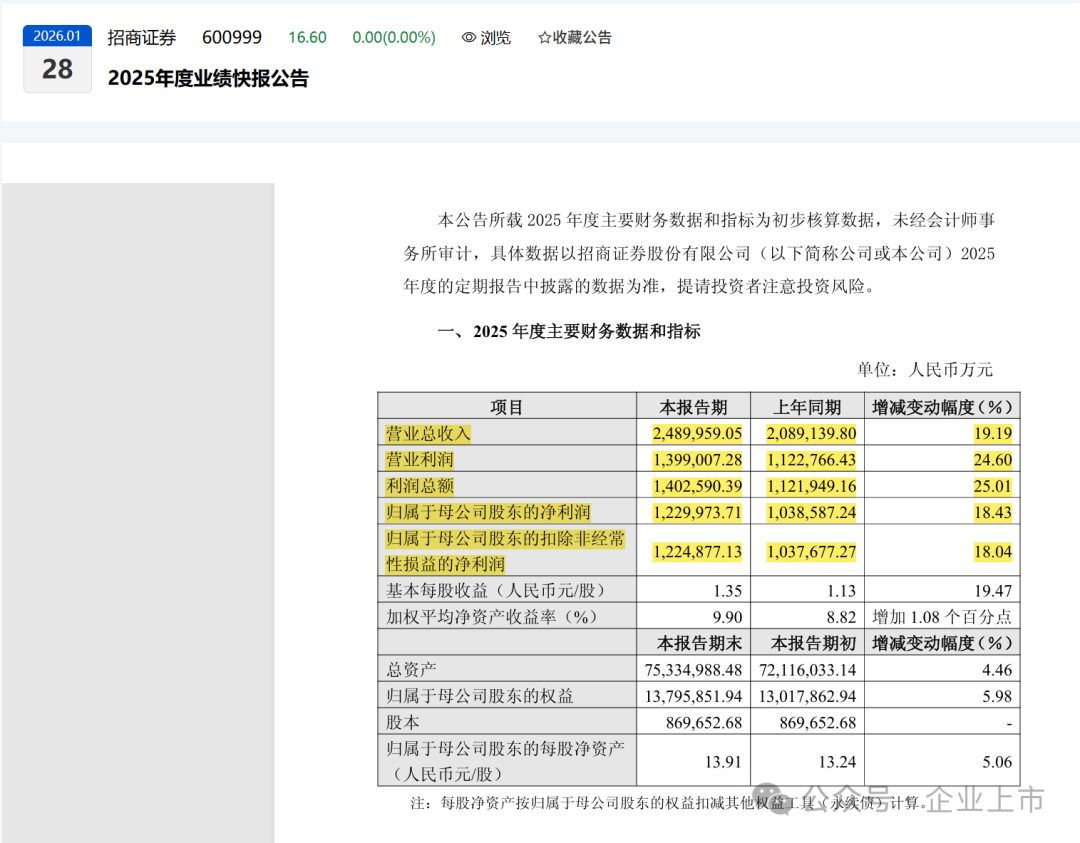
Task: Click the value 1,229,973.71
Action: [x=697, y=512]
